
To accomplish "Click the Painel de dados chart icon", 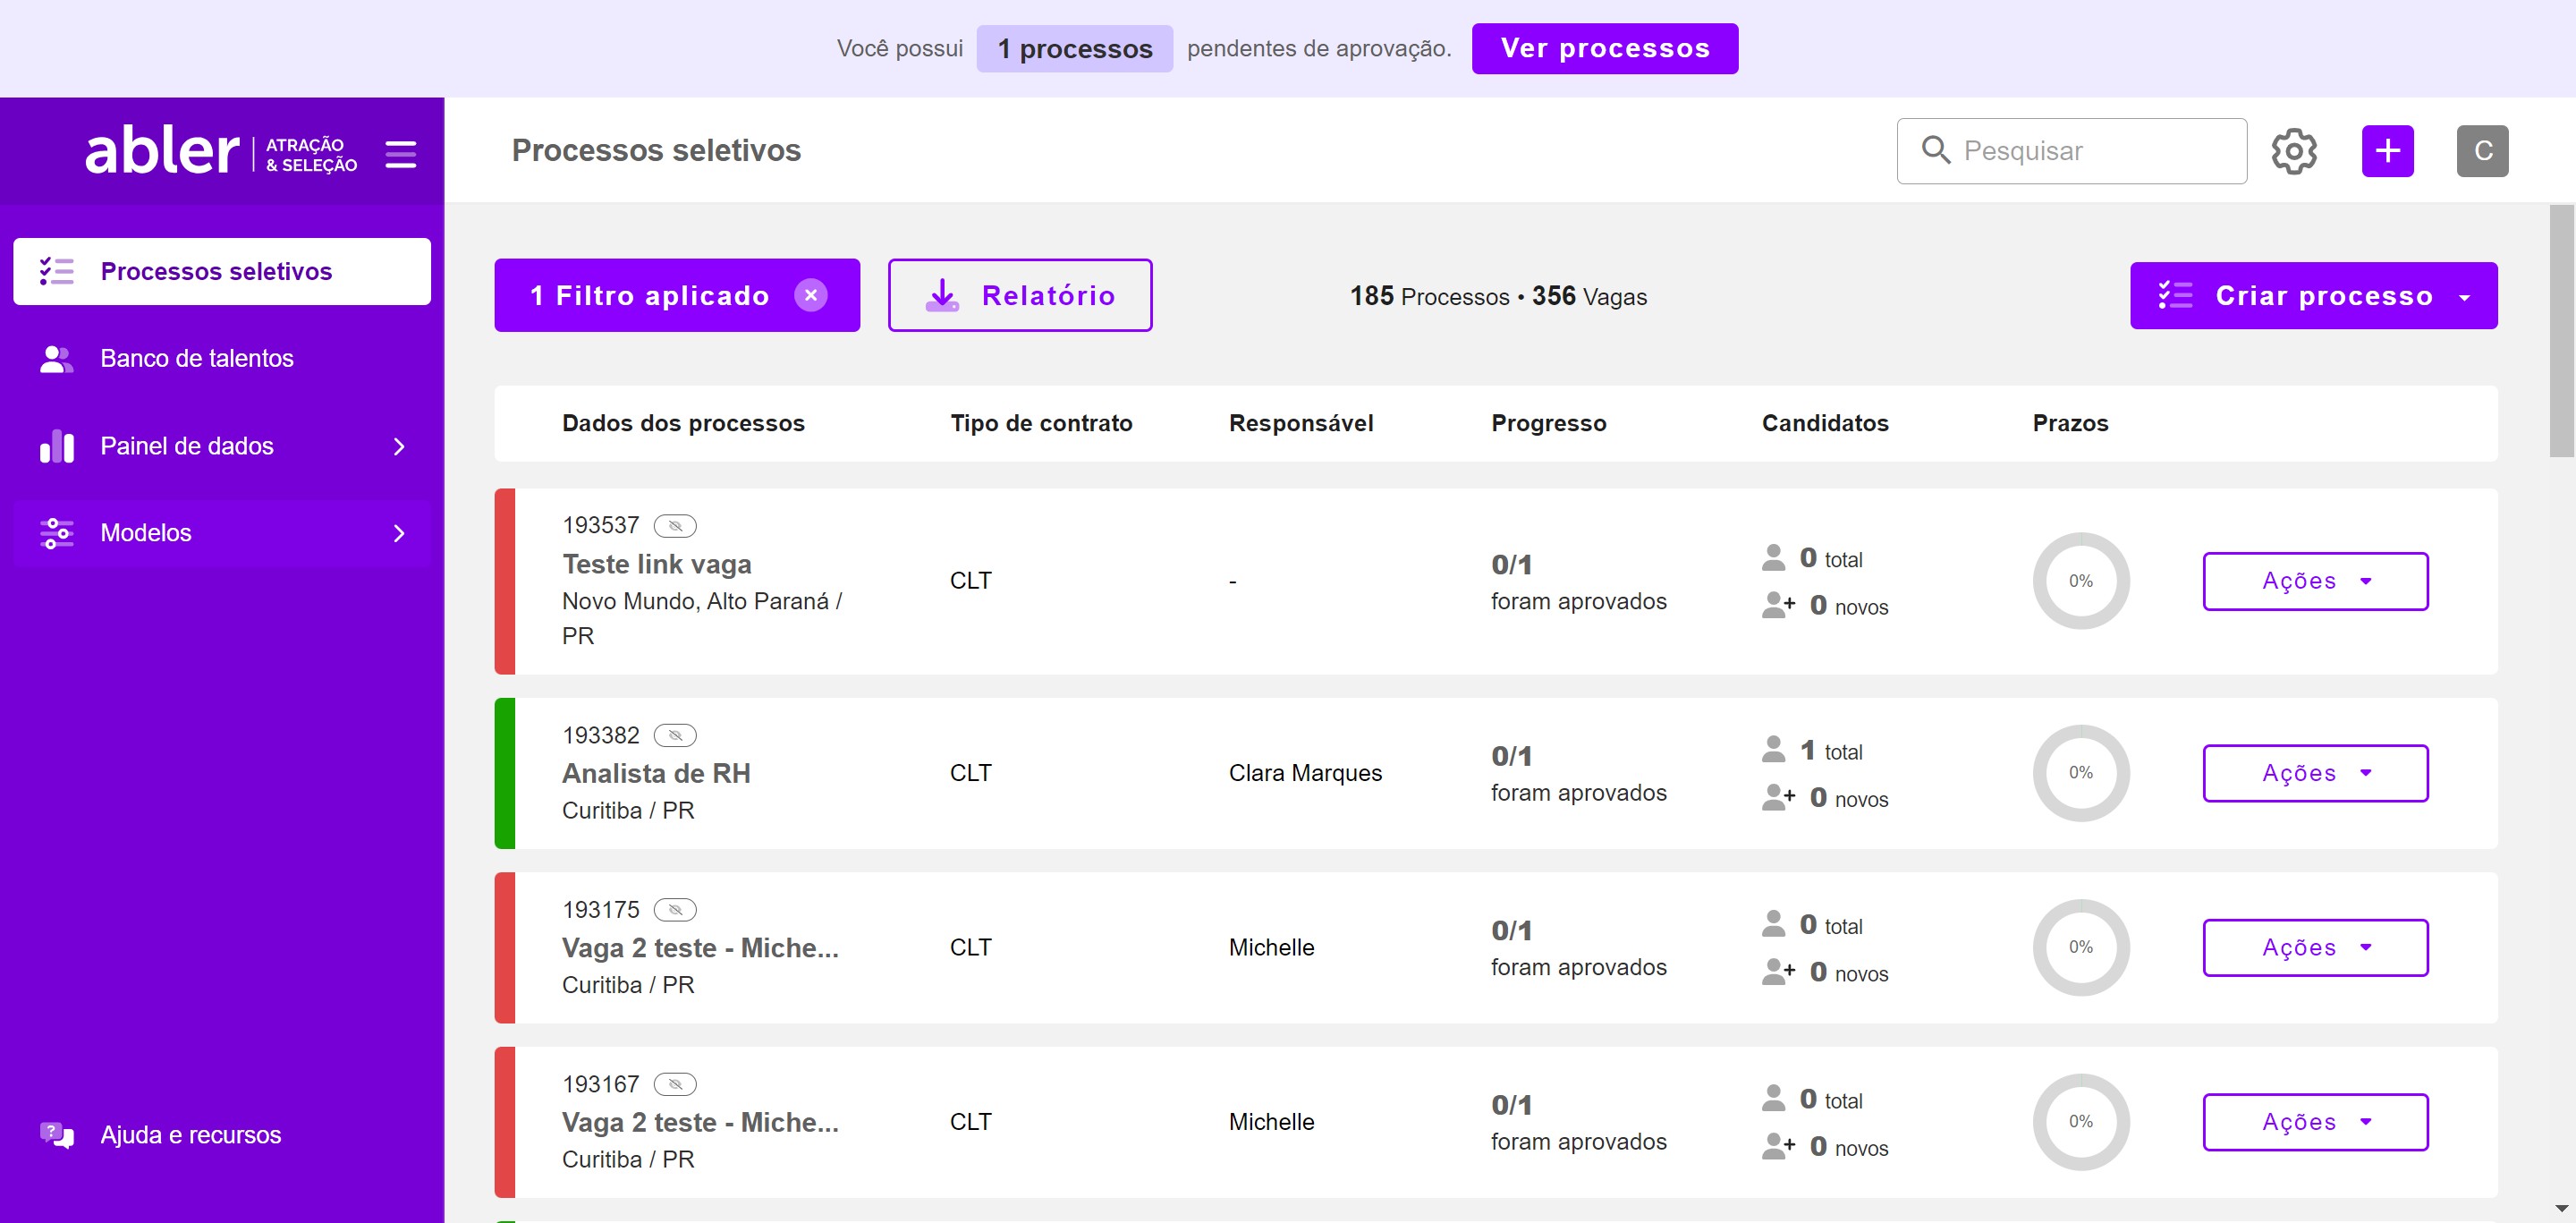I will [x=56, y=446].
